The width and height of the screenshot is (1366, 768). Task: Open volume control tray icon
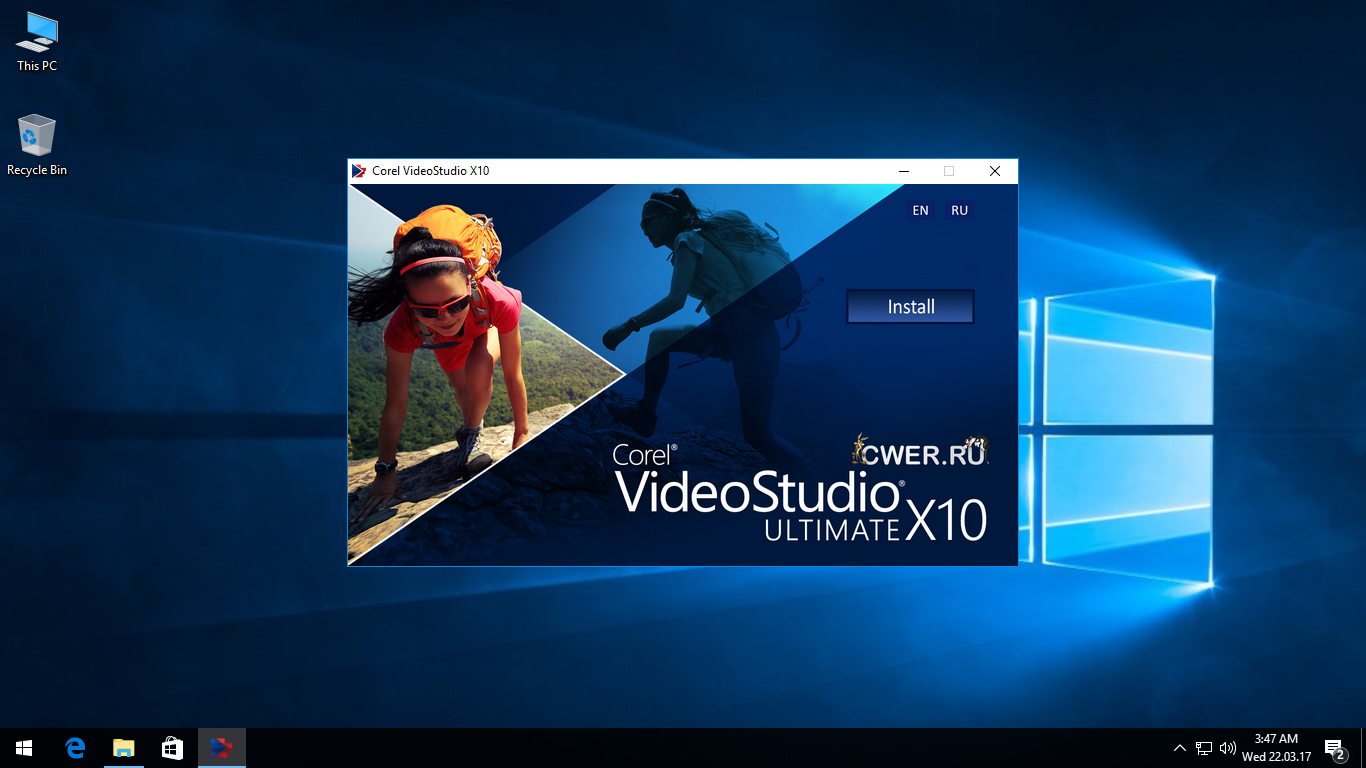pos(1228,748)
